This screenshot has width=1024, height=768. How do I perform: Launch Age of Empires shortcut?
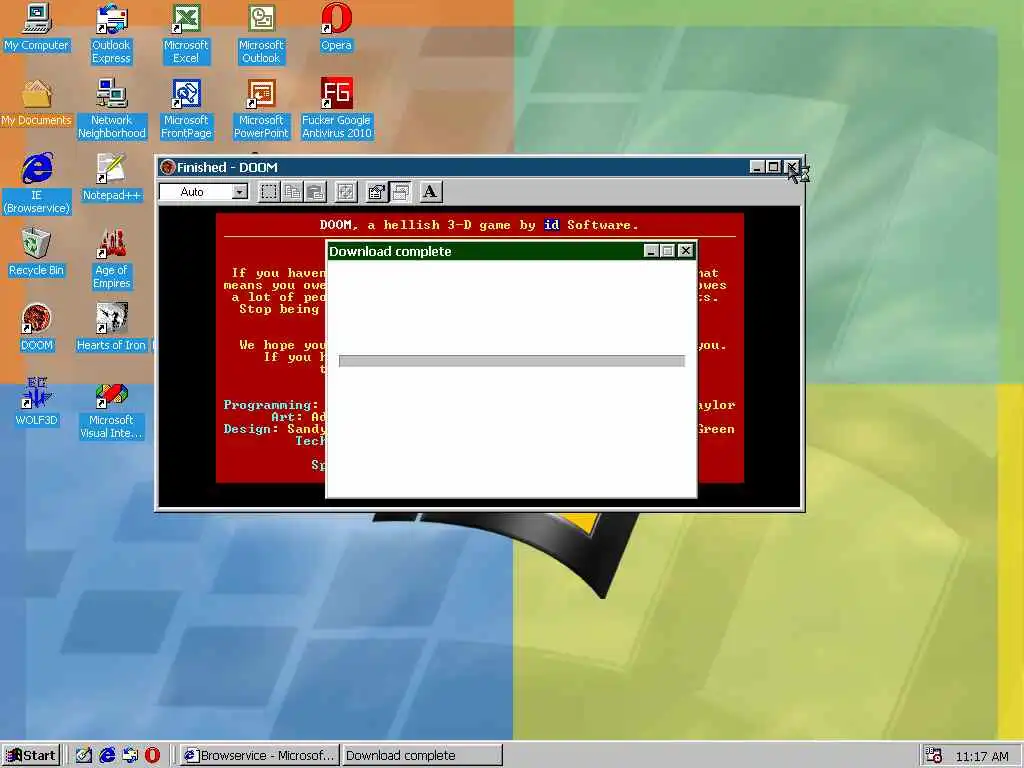pos(112,259)
